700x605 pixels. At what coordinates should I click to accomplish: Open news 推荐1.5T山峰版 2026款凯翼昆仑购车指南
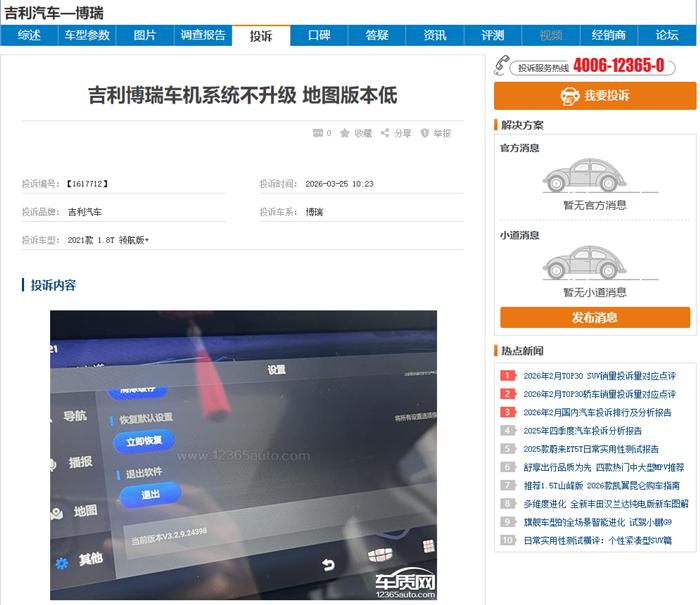click(602, 486)
